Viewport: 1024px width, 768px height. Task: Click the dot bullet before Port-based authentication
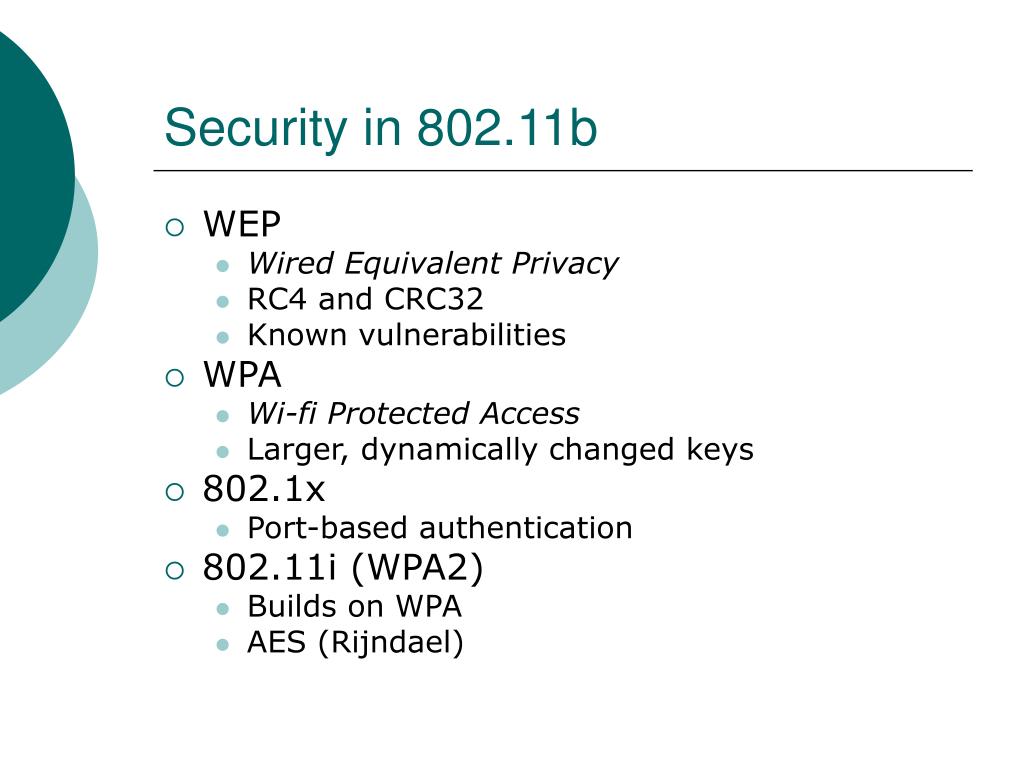223,530
